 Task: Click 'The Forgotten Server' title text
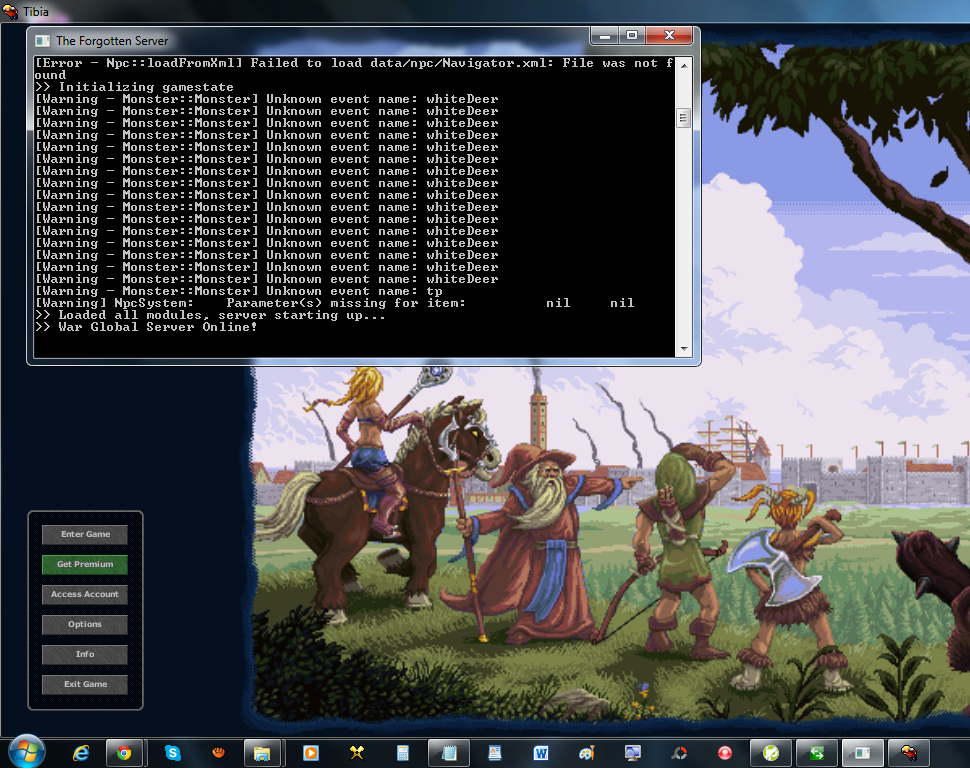tap(112, 41)
